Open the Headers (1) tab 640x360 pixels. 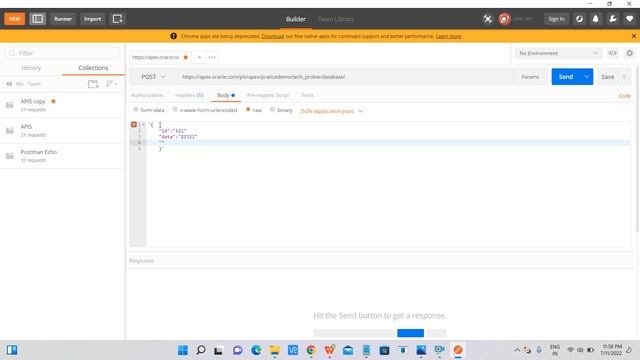pos(189,95)
